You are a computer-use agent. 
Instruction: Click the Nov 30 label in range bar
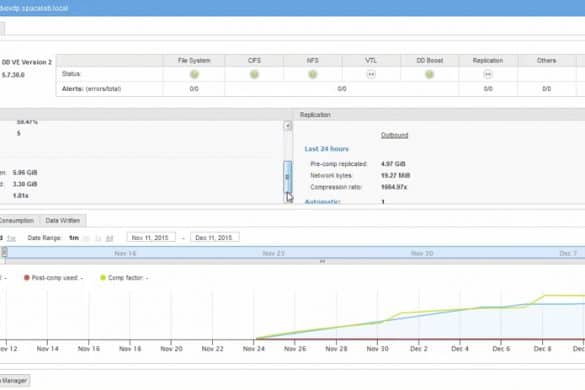click(x=422, y=253)
